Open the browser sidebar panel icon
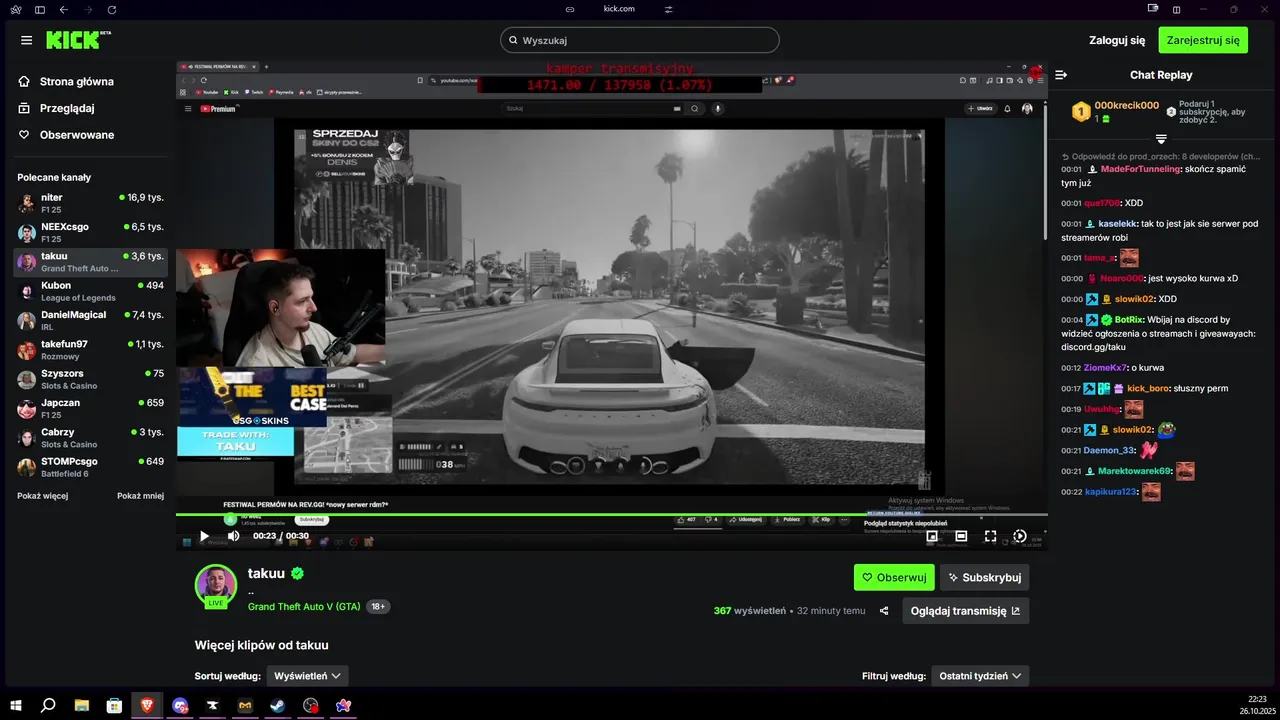The height and width of the screenshot is (720, 1280). (x=40, y=9)
